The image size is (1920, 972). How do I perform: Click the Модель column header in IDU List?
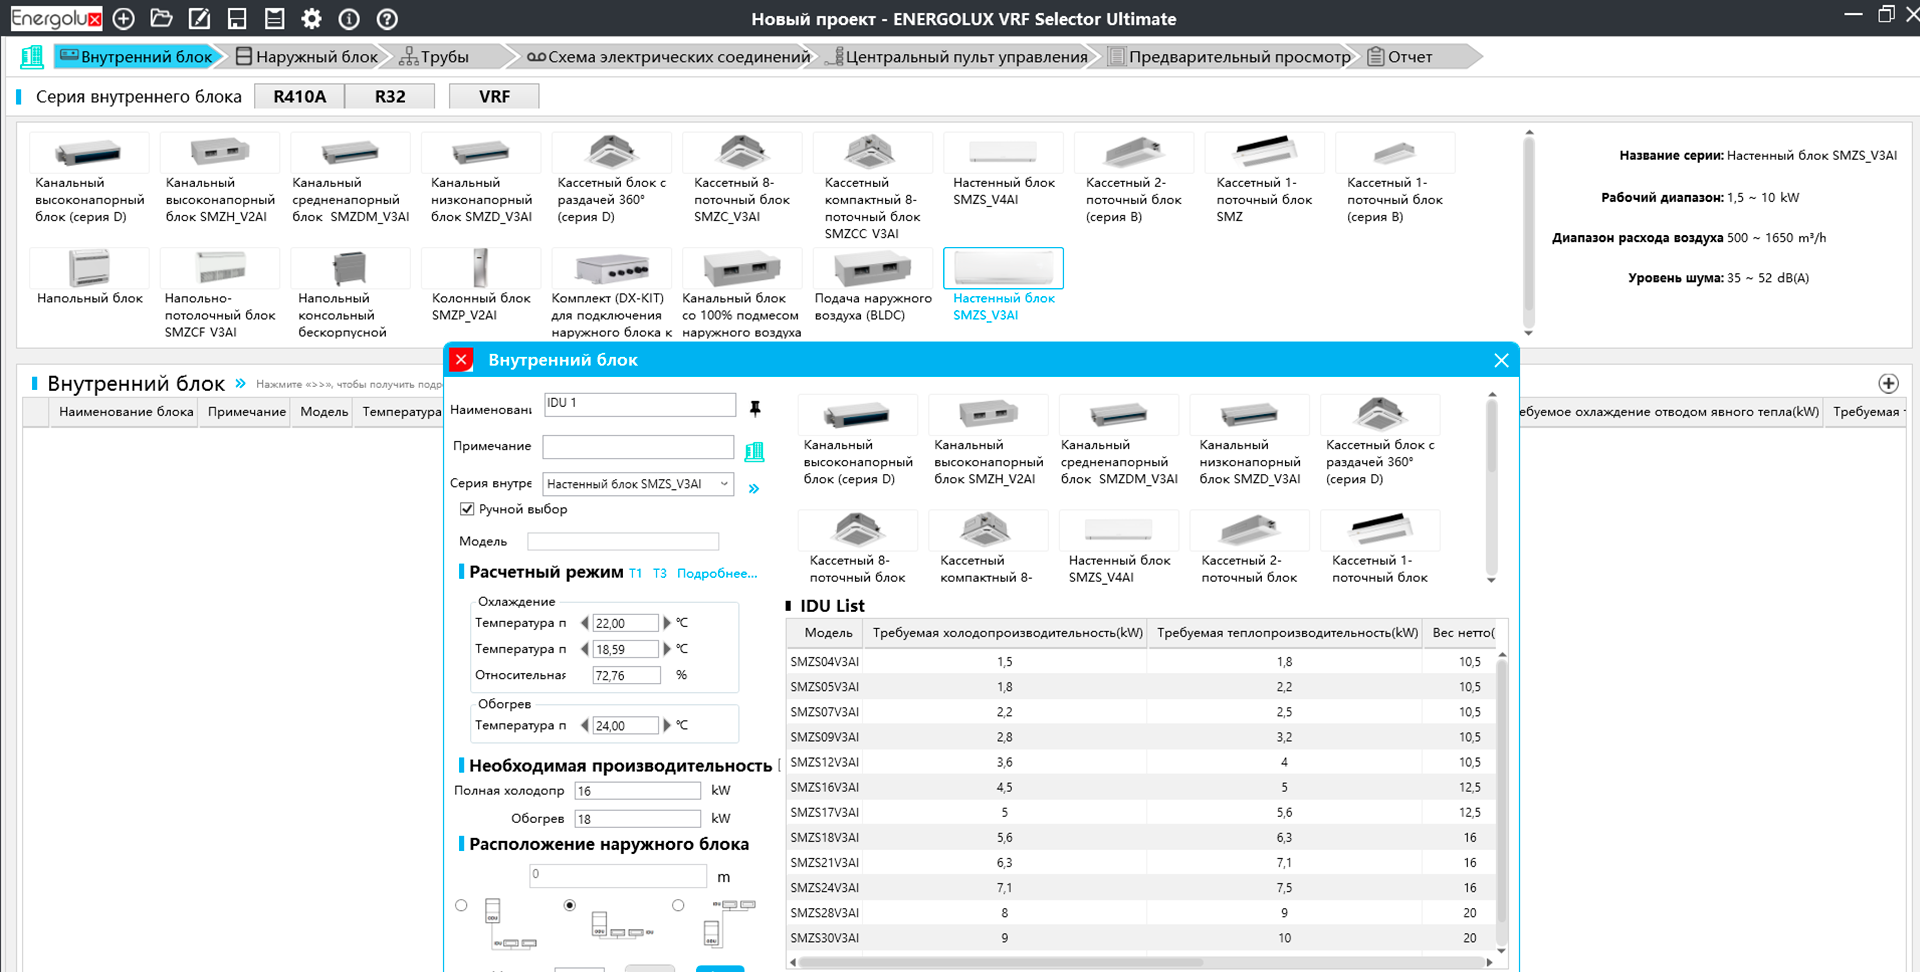(x=828, y=633)
